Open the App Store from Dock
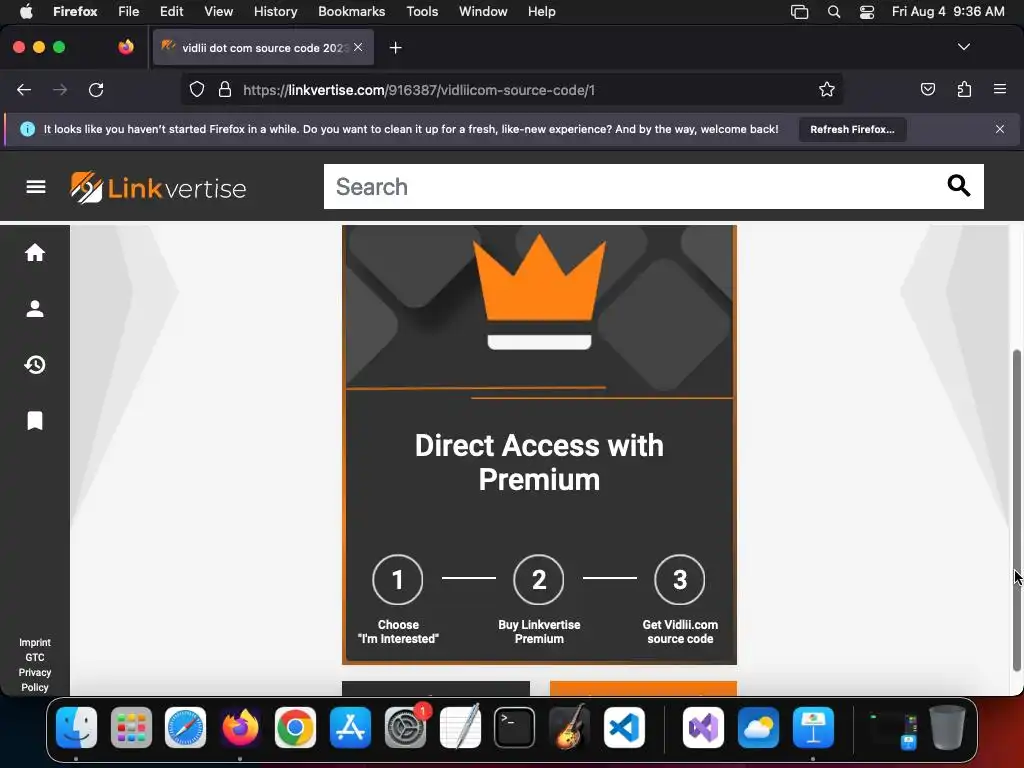Image resolution: width=1024 pixels, height=768 pixels. point(350,728)
